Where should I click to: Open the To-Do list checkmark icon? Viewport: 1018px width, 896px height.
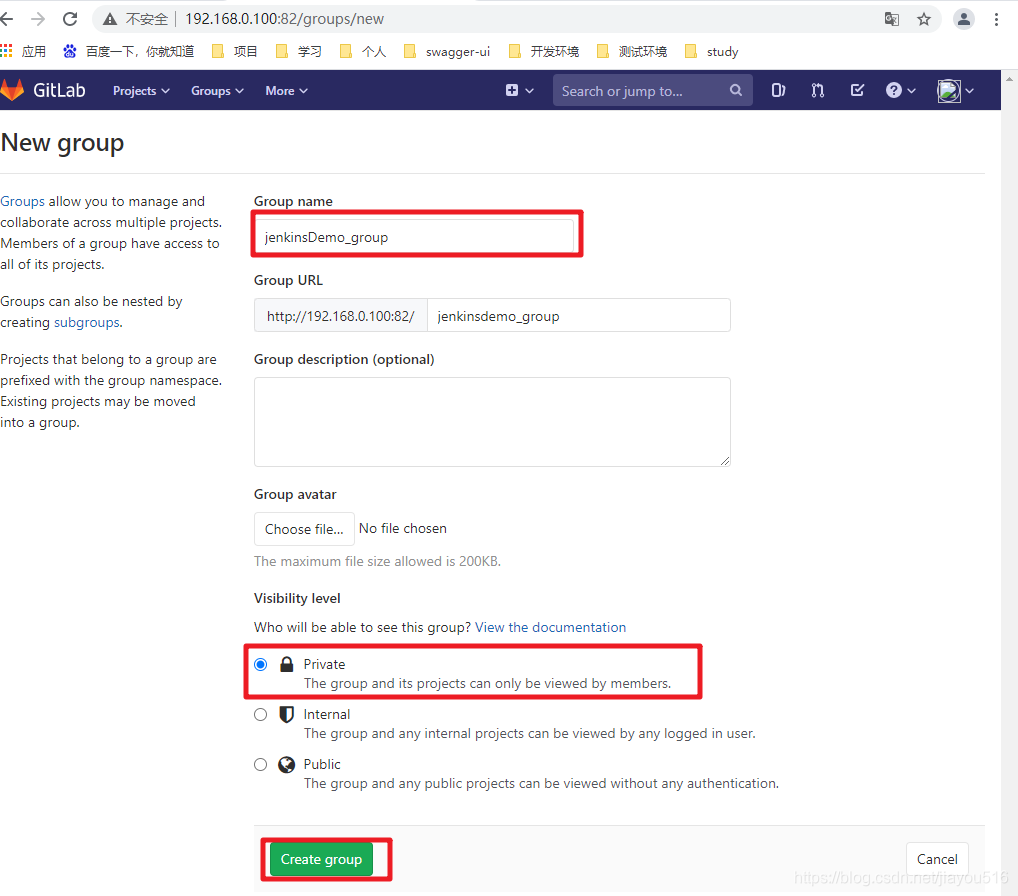856,90
